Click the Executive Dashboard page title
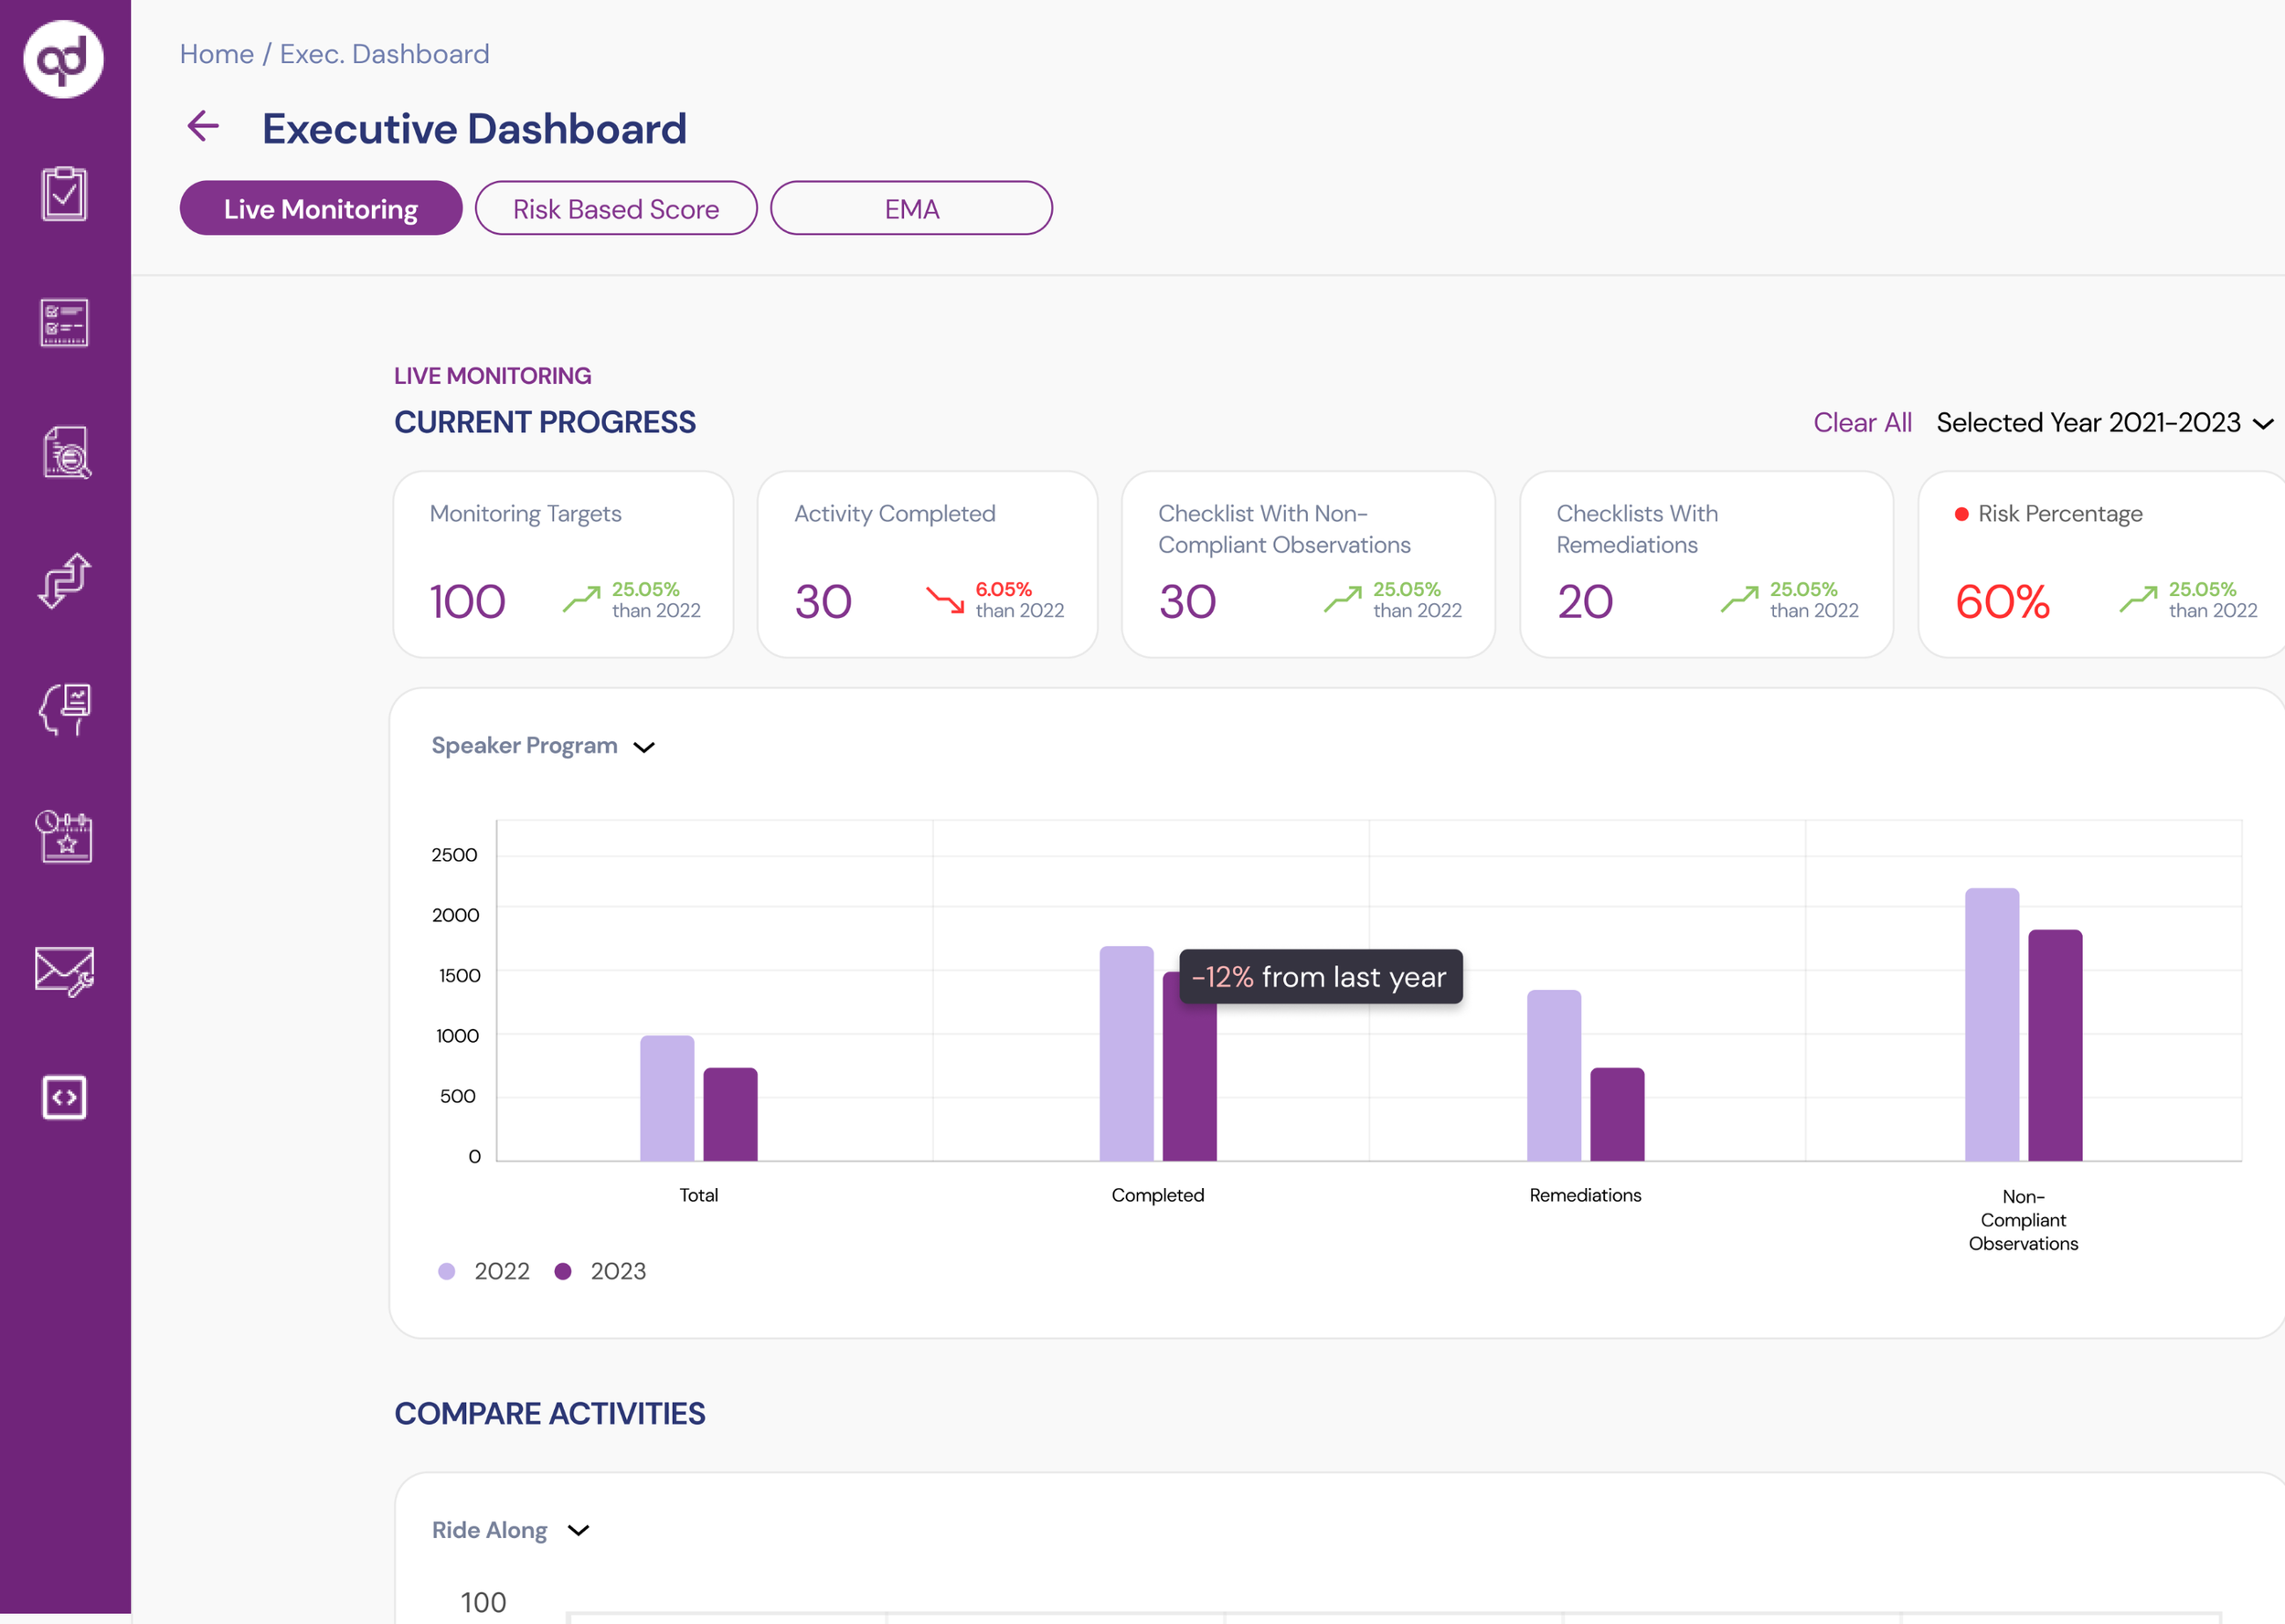Viewport: 2285px width, 1624px height. coord(474,128)
